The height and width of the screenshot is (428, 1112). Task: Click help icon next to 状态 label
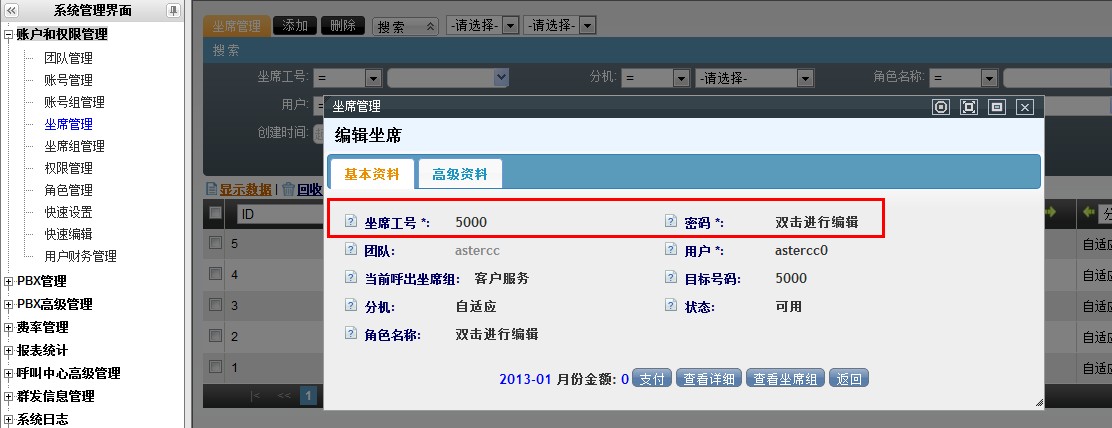coord(670,306)
